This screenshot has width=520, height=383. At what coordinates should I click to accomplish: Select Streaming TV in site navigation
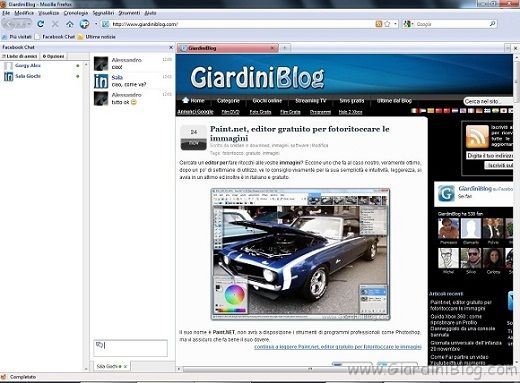point(310,100)
